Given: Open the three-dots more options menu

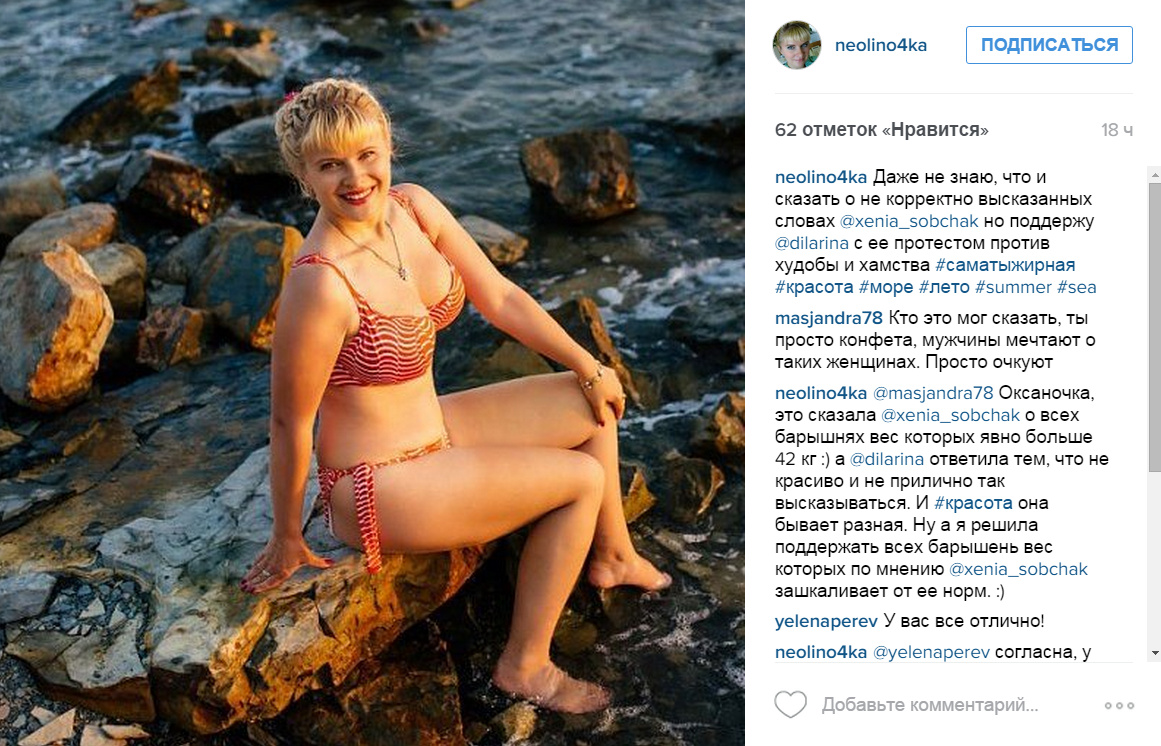Looking at the screenshot, I should [1119, 705].
